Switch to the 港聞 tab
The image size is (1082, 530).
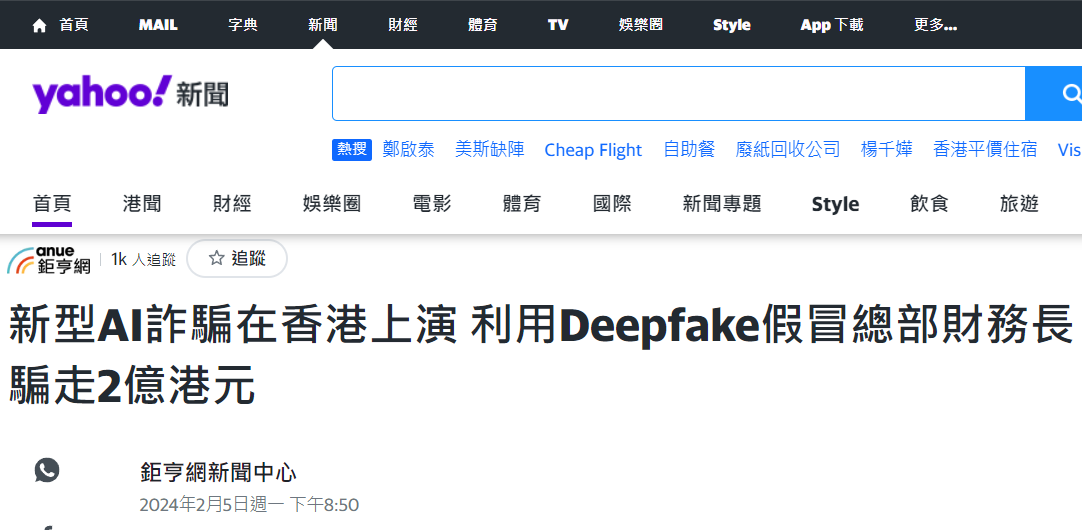(x=142, y=204)
